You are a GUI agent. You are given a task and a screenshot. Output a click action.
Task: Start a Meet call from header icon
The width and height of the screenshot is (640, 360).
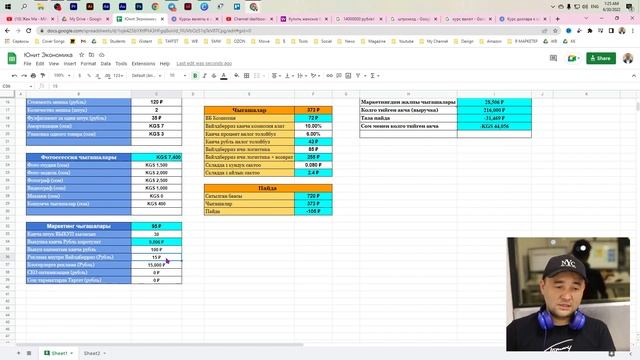coord(572,58)
